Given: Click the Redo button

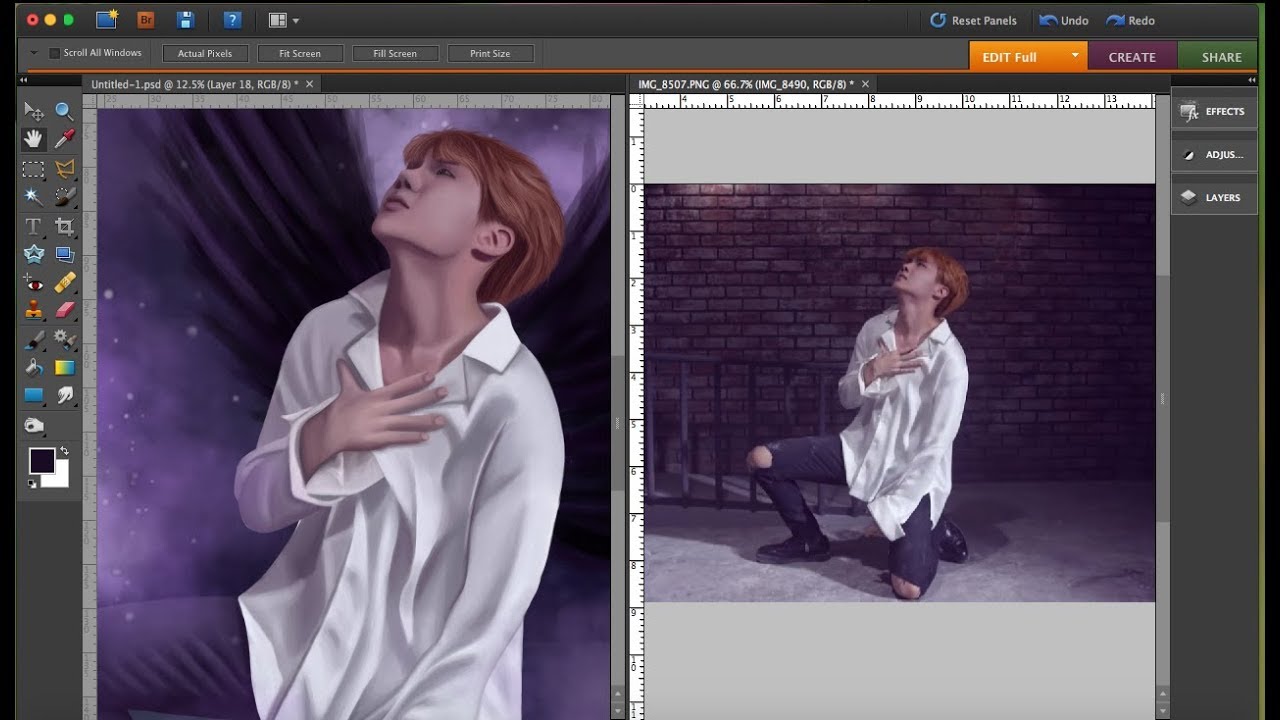Looking at the screenshot, I should click(1130, 20).
